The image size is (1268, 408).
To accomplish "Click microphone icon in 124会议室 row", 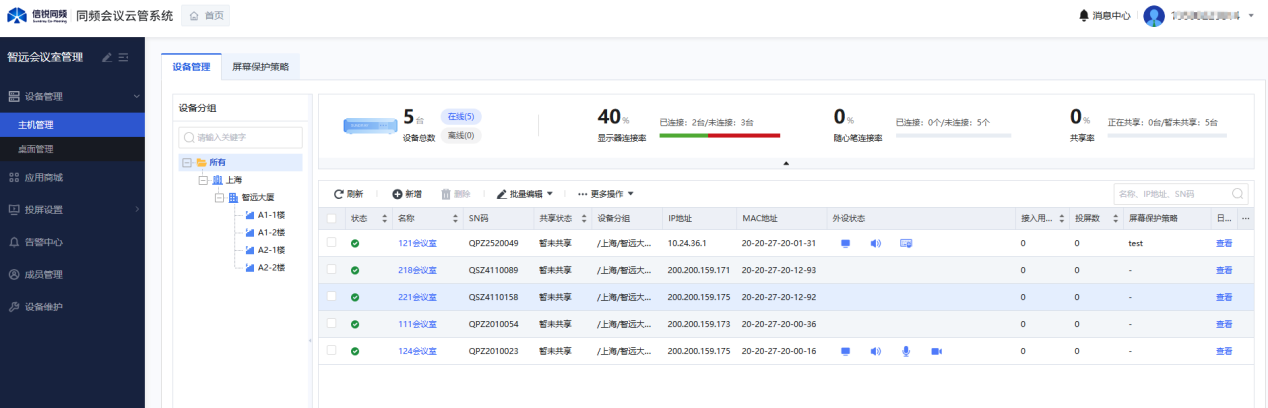I will click(x=906, y=351).
